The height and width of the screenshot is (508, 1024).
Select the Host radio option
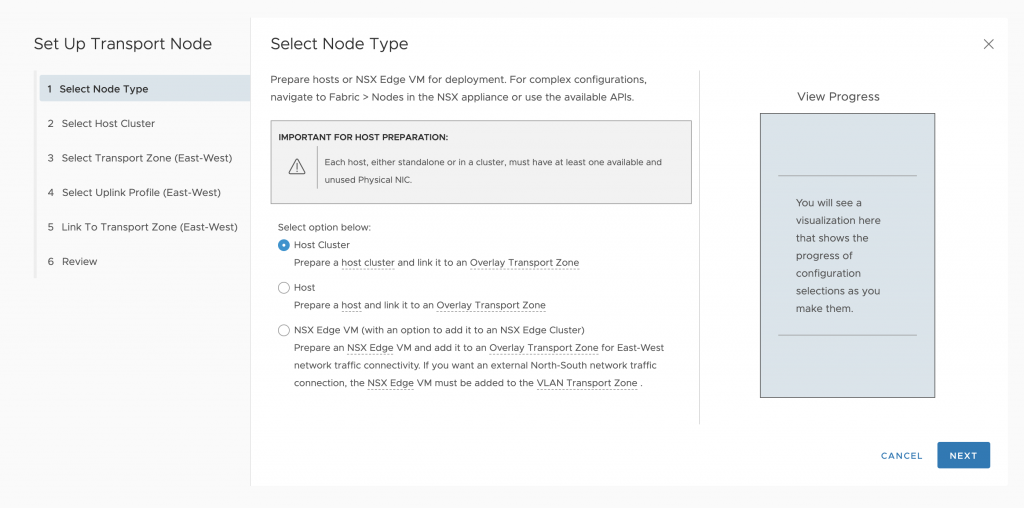coord(283,287)
